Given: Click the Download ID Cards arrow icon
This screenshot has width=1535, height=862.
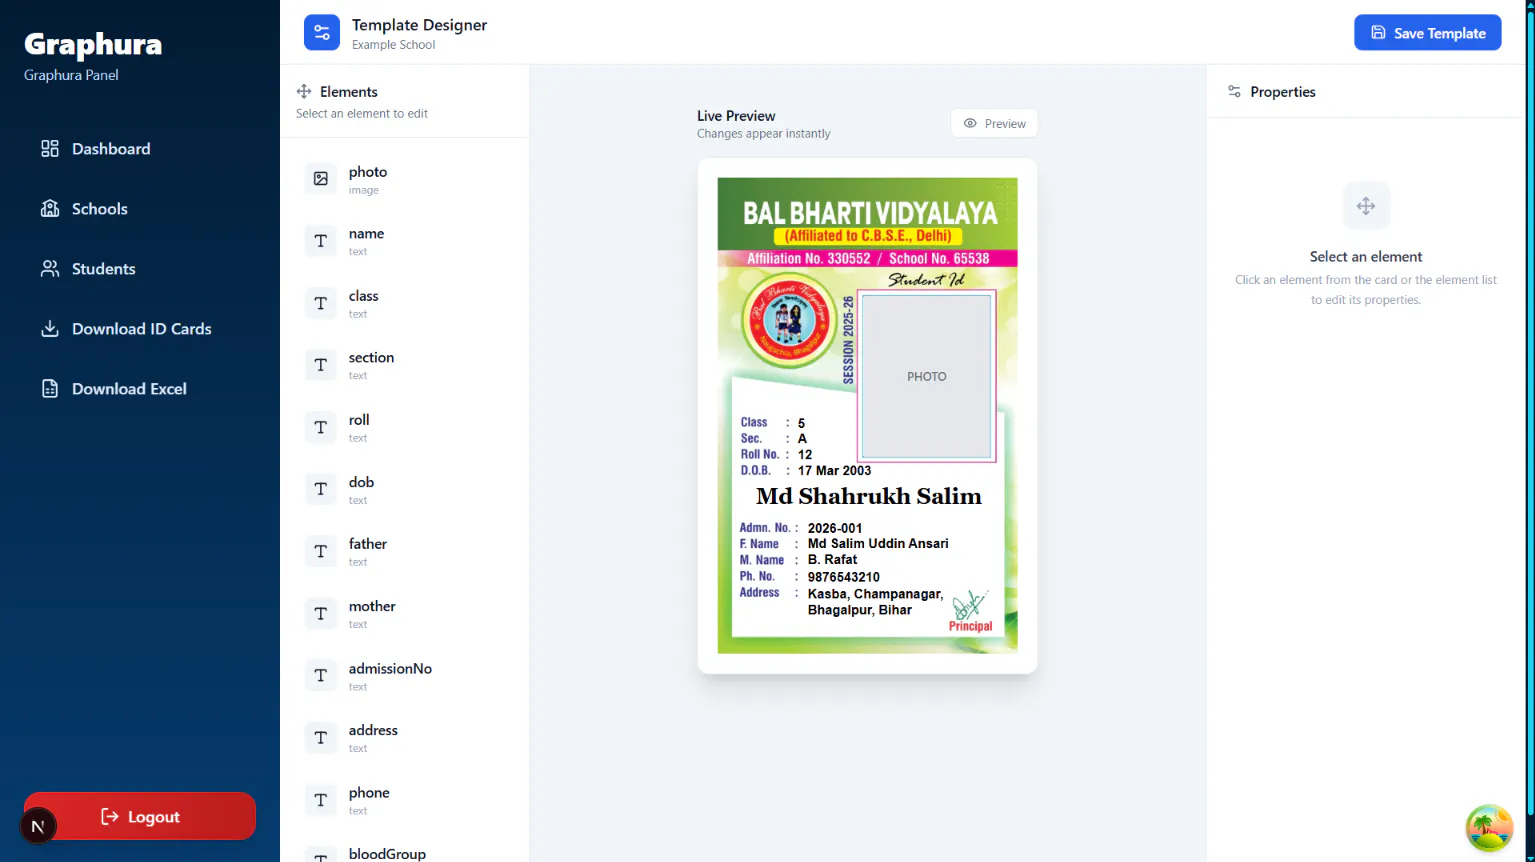Looking at the screenshot, I should tap(50, 329).
